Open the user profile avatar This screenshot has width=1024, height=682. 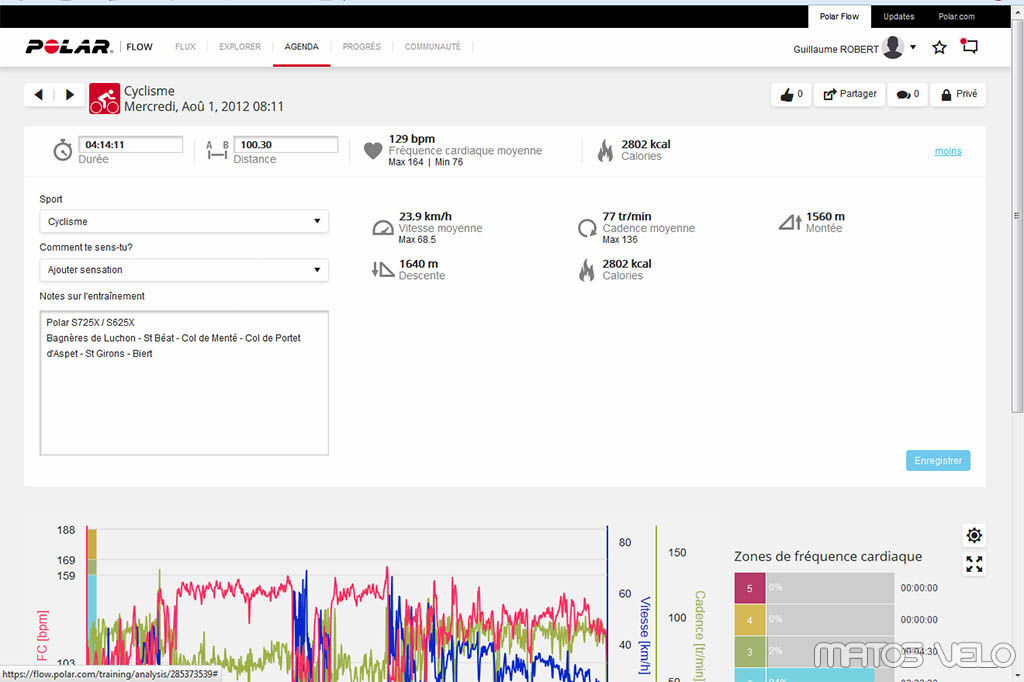pos(892,47)
